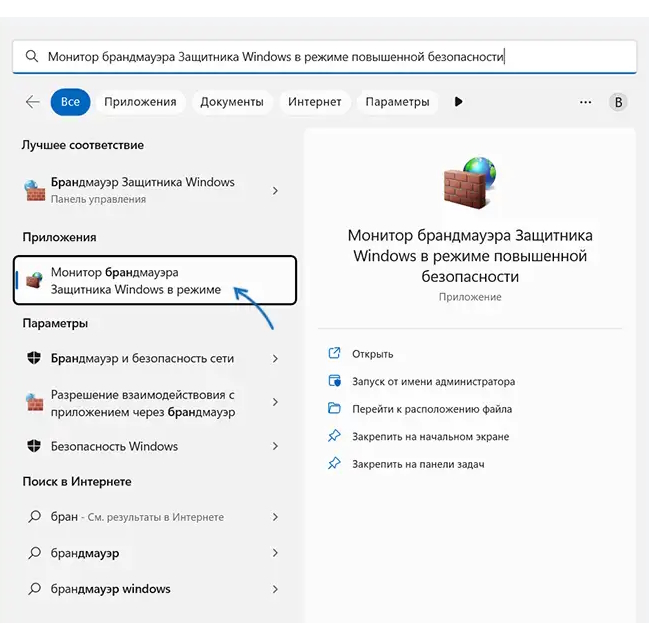
Task: Click the Открыть icon
Action: coord(334,353)
